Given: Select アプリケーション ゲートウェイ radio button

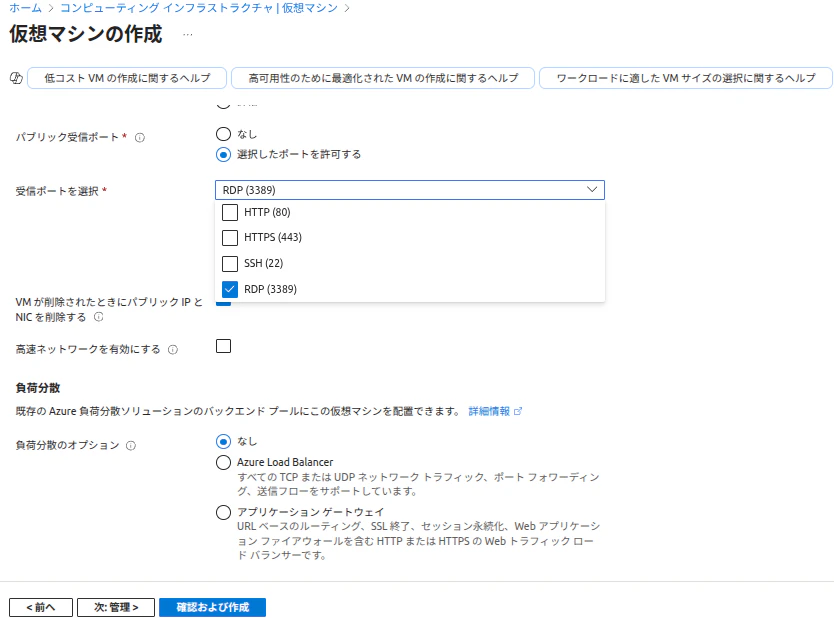Looking at the screenshot, I should coord(223,512).
